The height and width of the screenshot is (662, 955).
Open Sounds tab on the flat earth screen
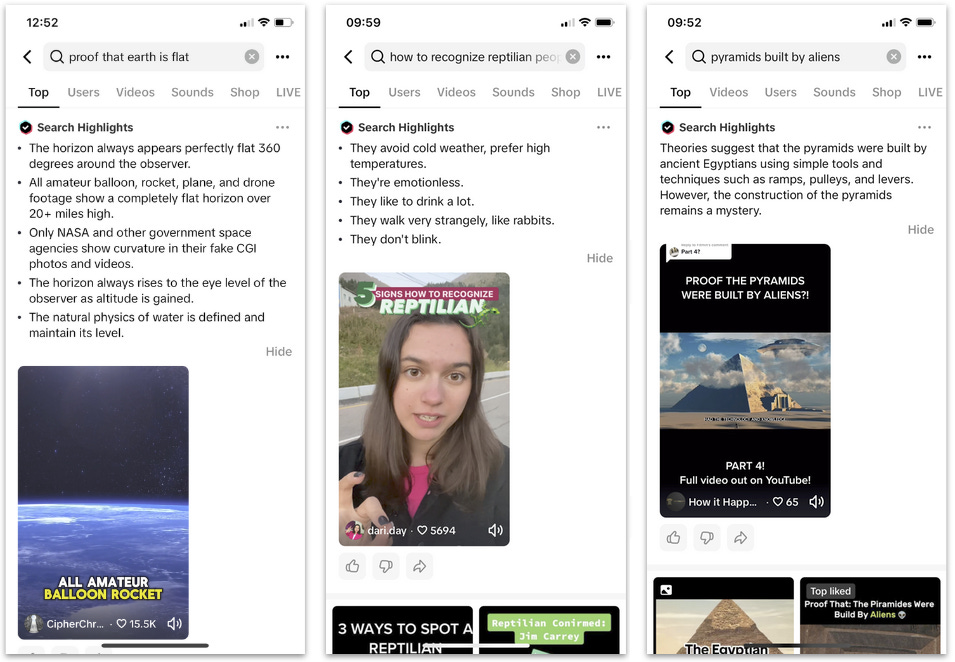tap(192, 92)
